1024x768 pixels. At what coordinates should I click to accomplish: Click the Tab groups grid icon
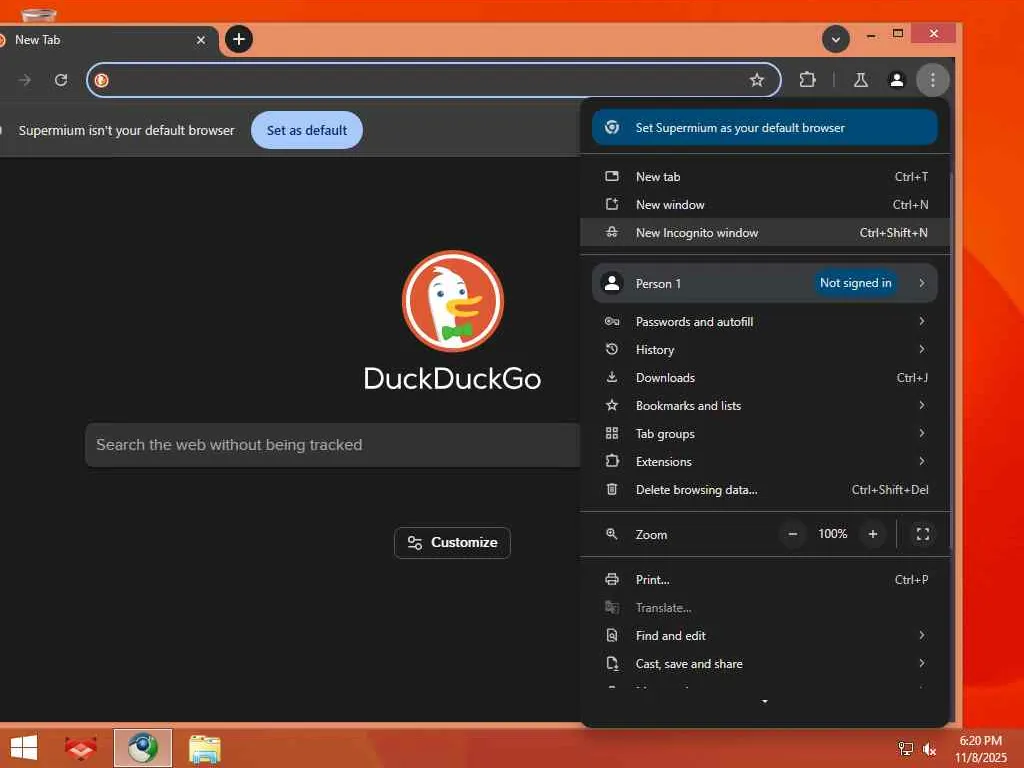[x=612, y=433]
